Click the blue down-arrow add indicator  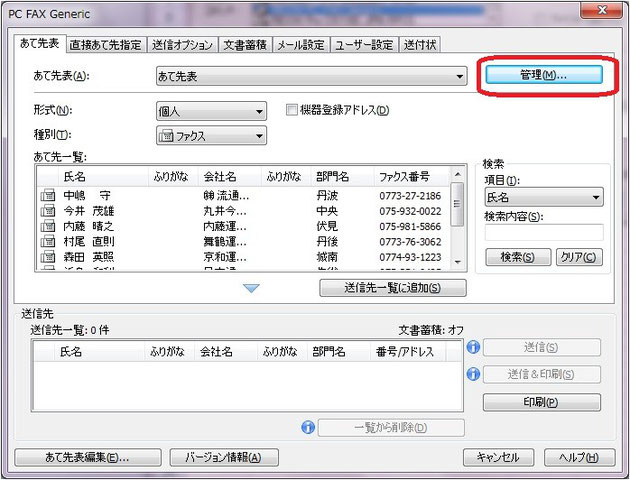252,288
